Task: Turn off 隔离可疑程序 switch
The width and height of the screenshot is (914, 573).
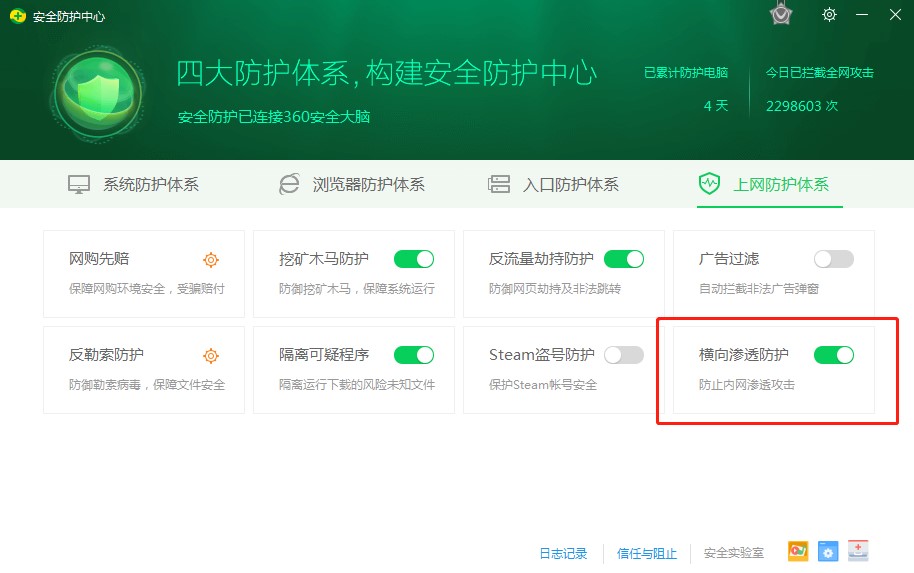Action: click(414, 355)
